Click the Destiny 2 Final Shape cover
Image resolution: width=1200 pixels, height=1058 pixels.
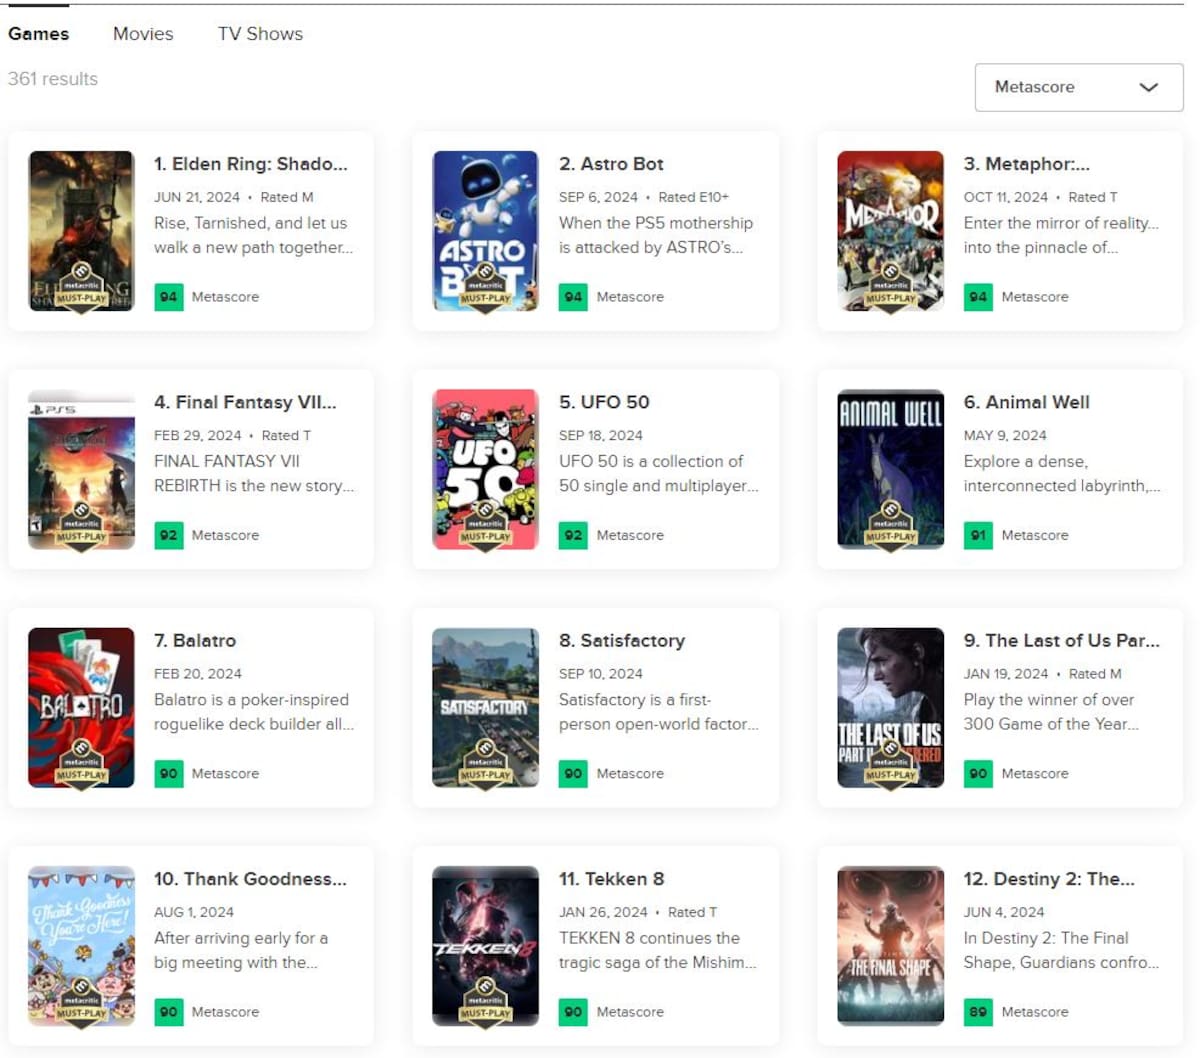click(890, 945)
